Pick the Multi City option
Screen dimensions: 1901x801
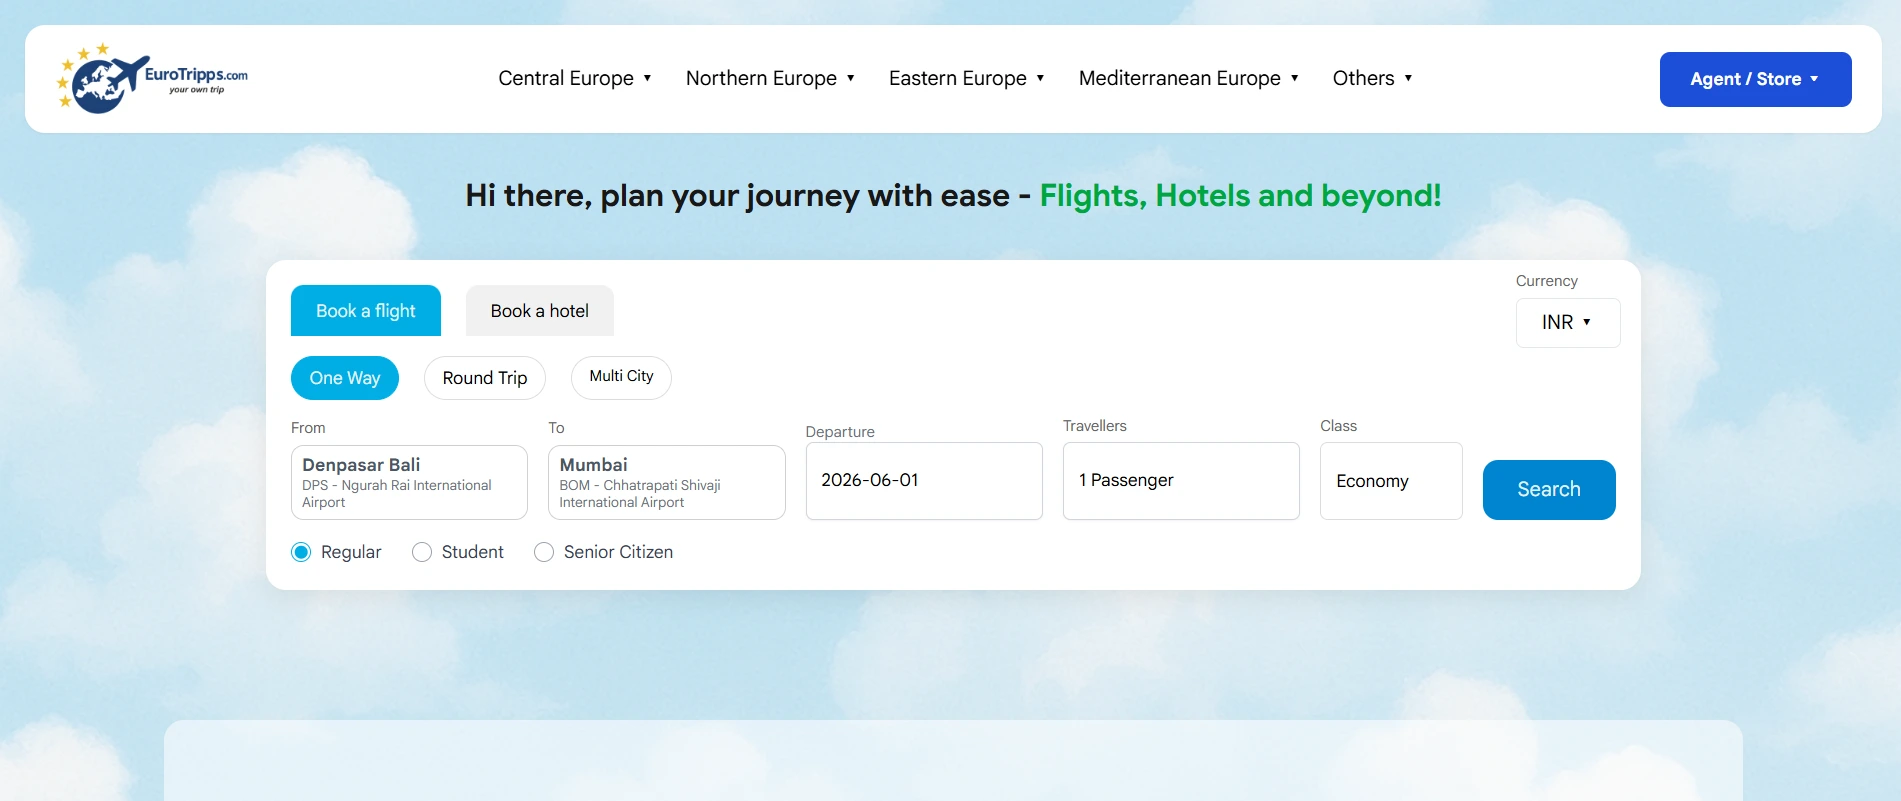(x=621, y=377)
